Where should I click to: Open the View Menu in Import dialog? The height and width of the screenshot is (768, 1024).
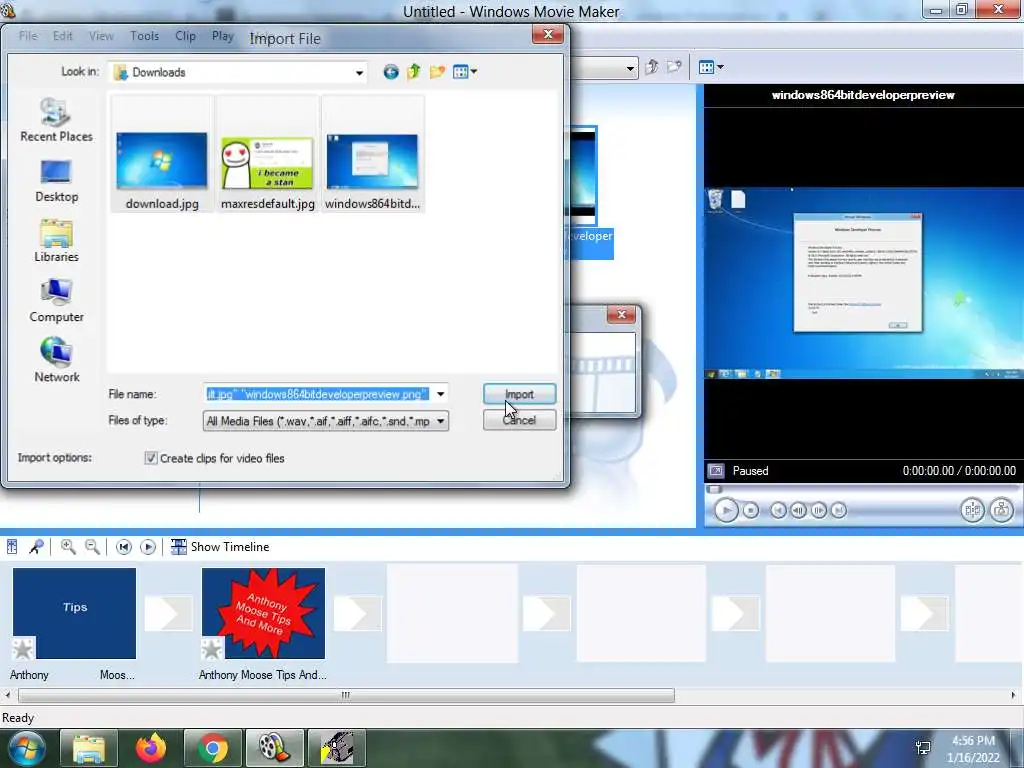coord(464,72)
